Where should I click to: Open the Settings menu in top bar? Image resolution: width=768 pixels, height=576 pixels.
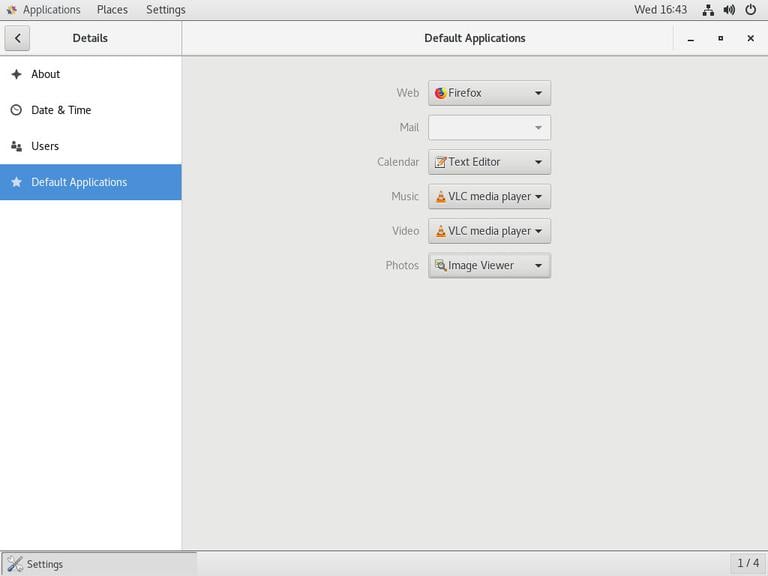(165, 10)
